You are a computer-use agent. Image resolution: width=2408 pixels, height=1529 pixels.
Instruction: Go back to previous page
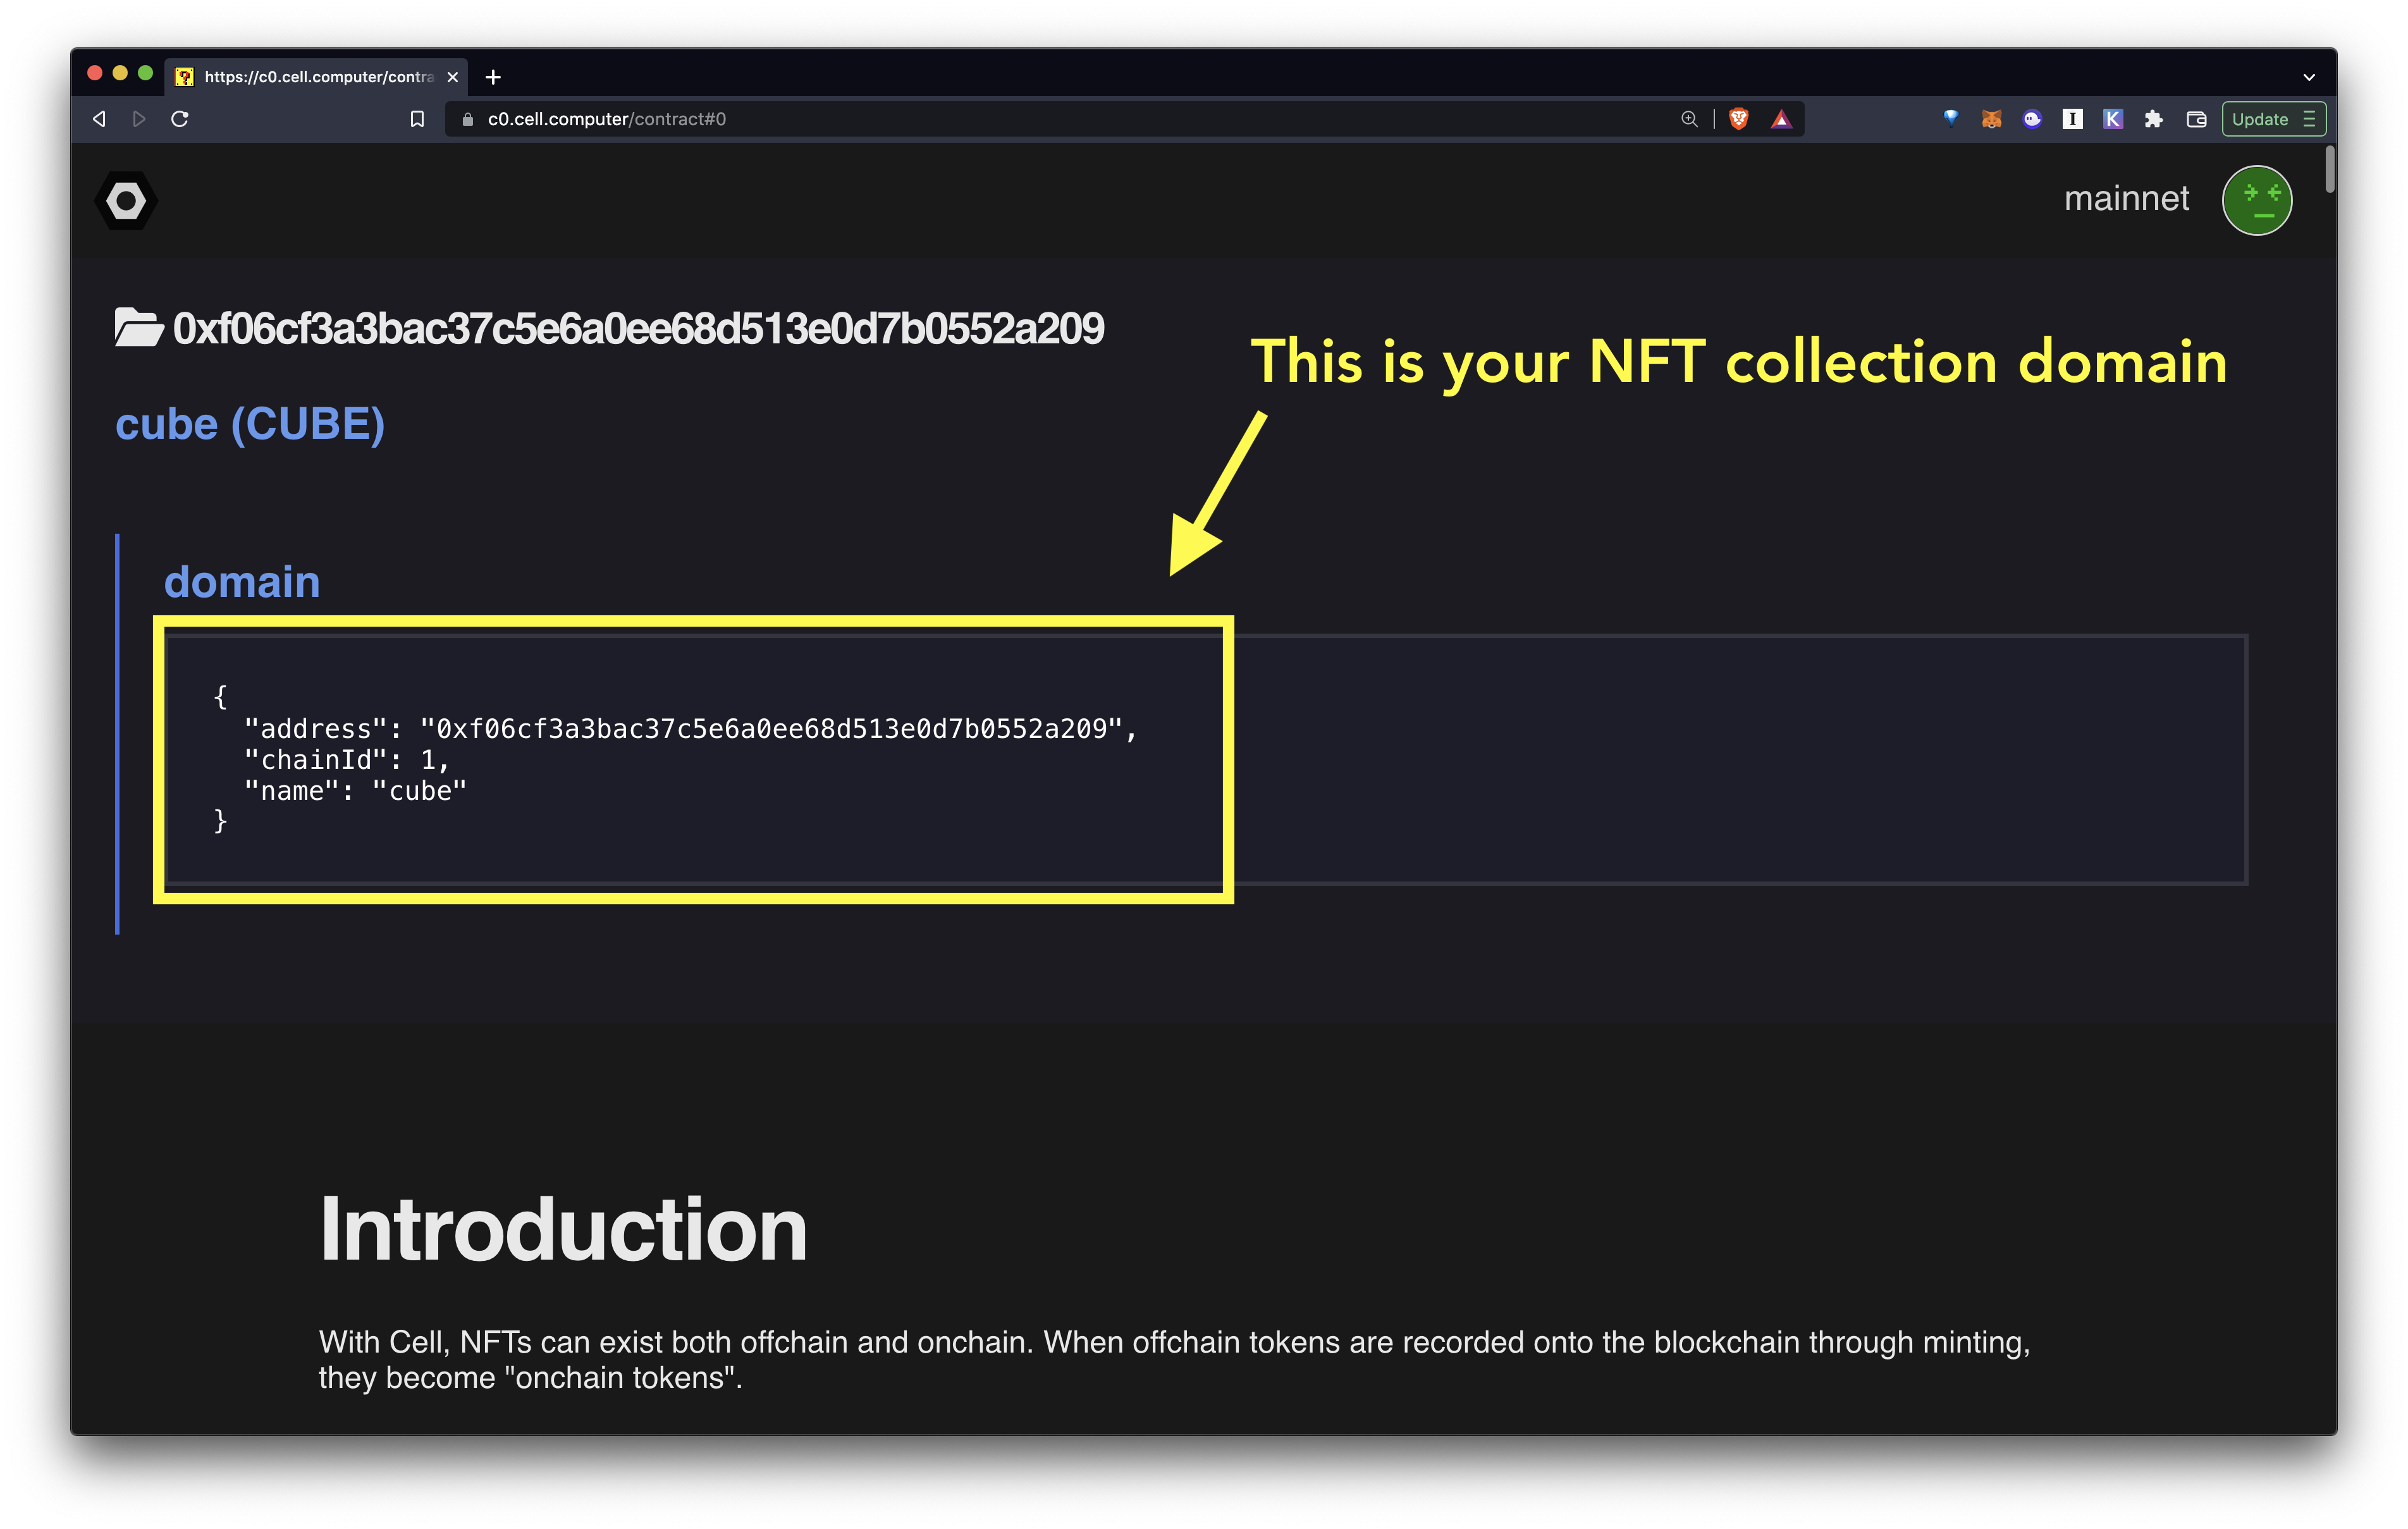point(99,119)
